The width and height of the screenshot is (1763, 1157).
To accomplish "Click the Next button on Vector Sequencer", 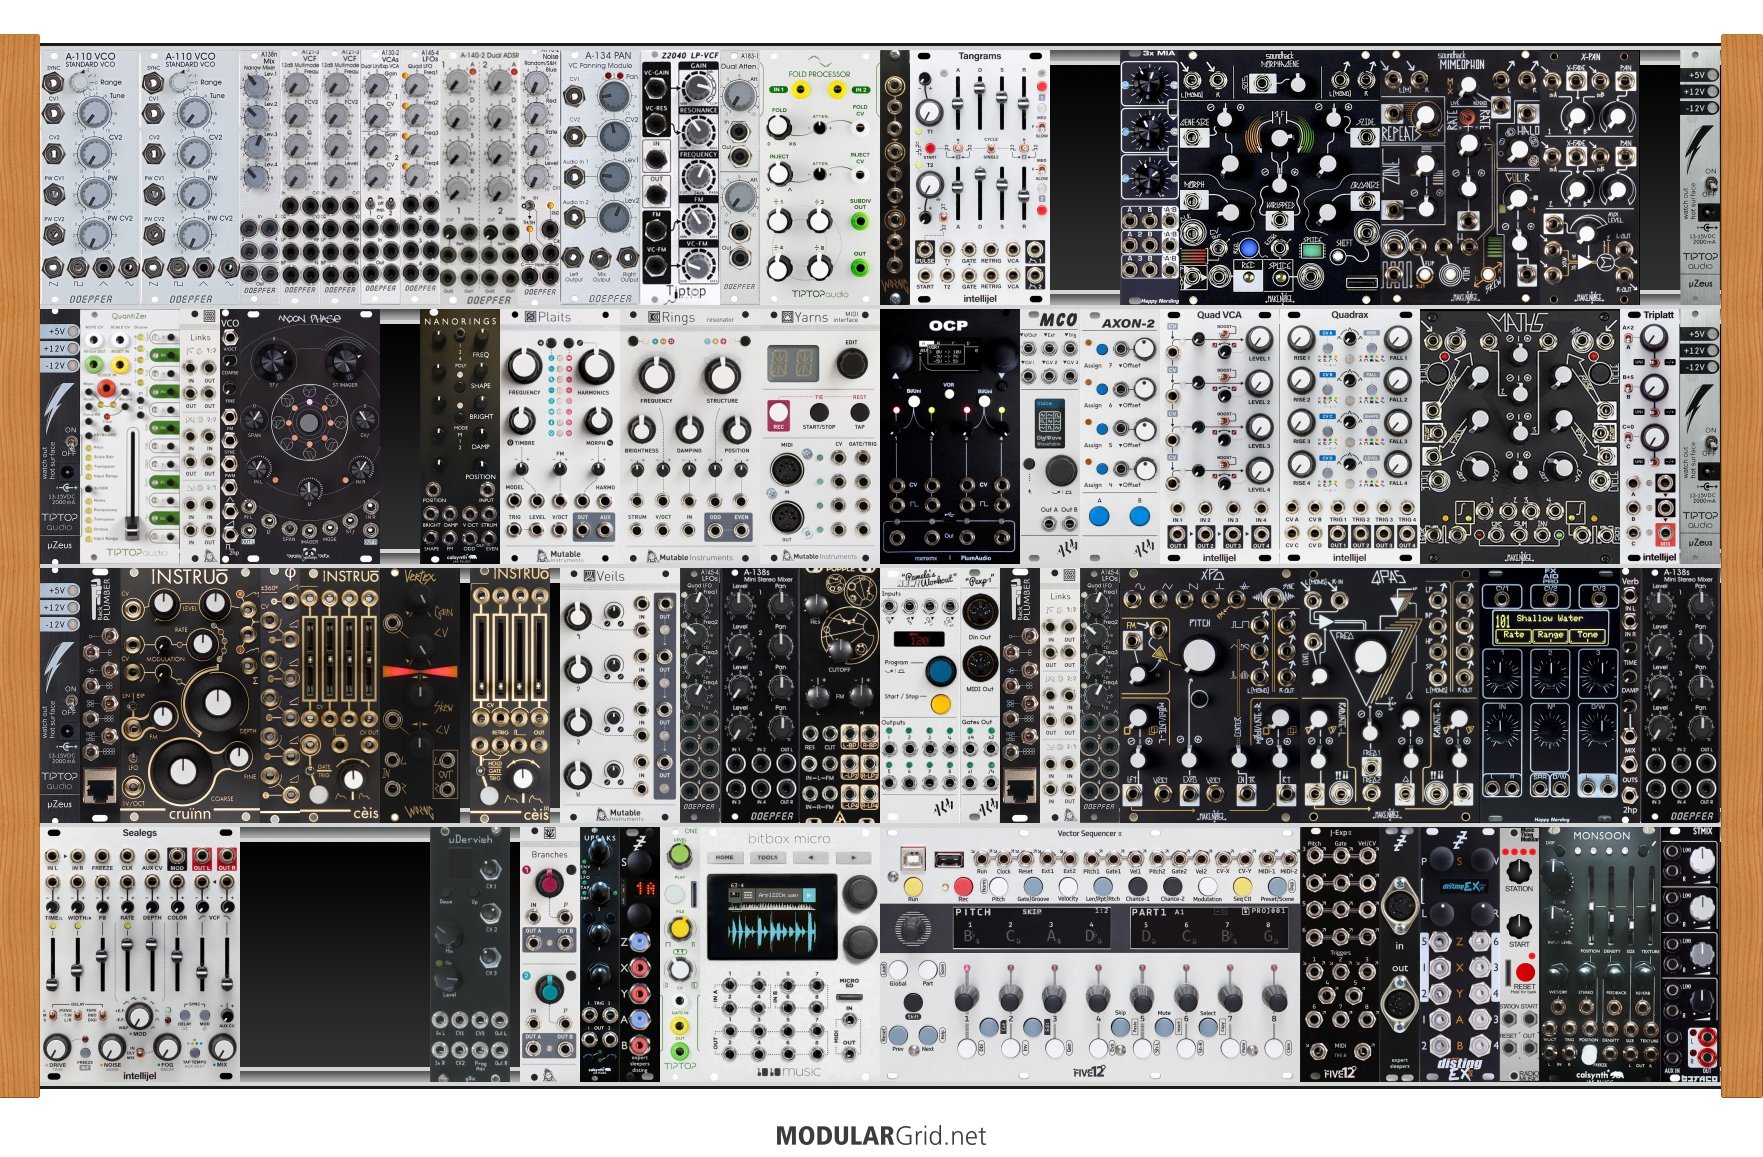I will pos(928,1035).
